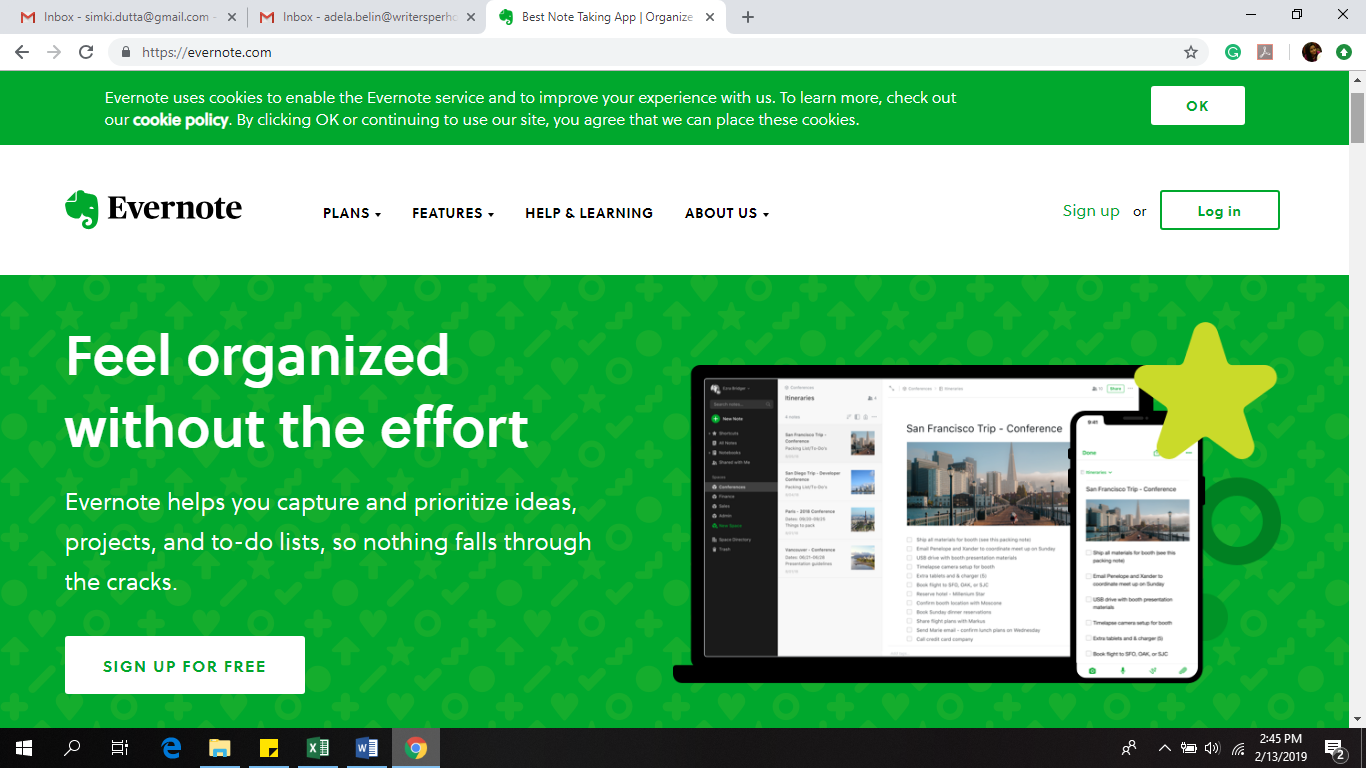Click the Log in button
1366x768 pixels.
pos(1219,210)
